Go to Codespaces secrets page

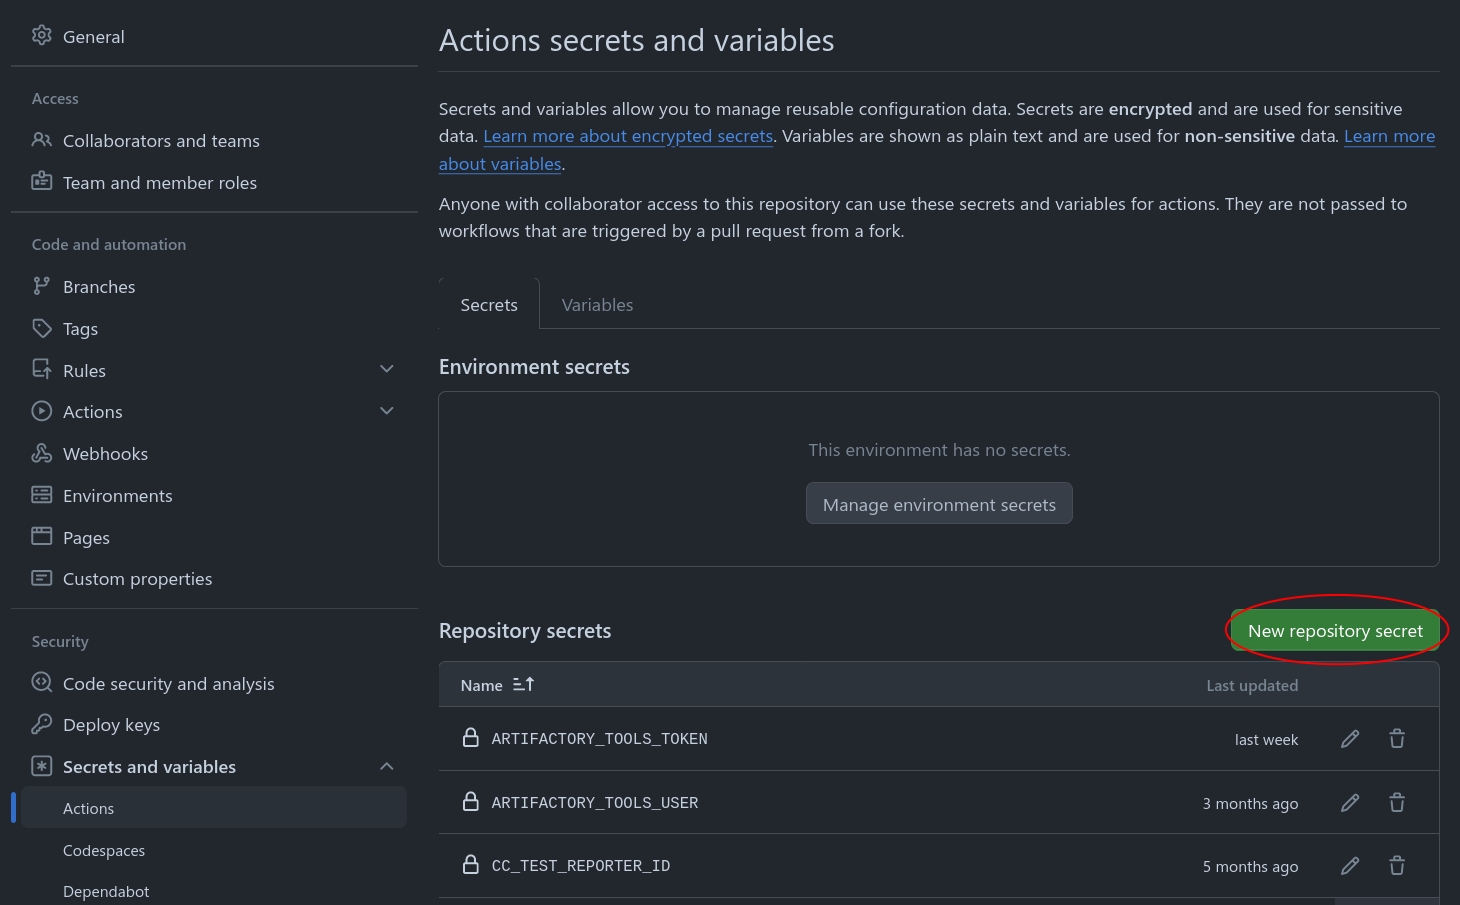pos(104,851)
